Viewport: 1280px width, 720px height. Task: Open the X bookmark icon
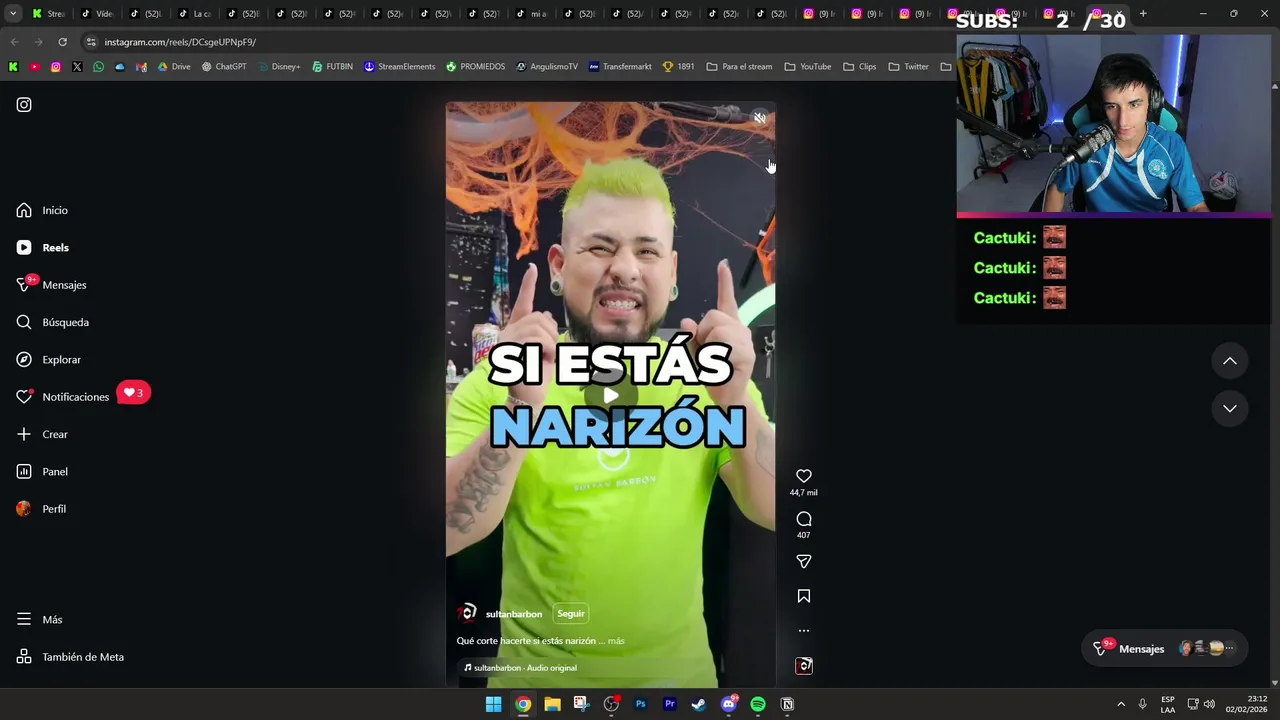click(x=77, y=67)
